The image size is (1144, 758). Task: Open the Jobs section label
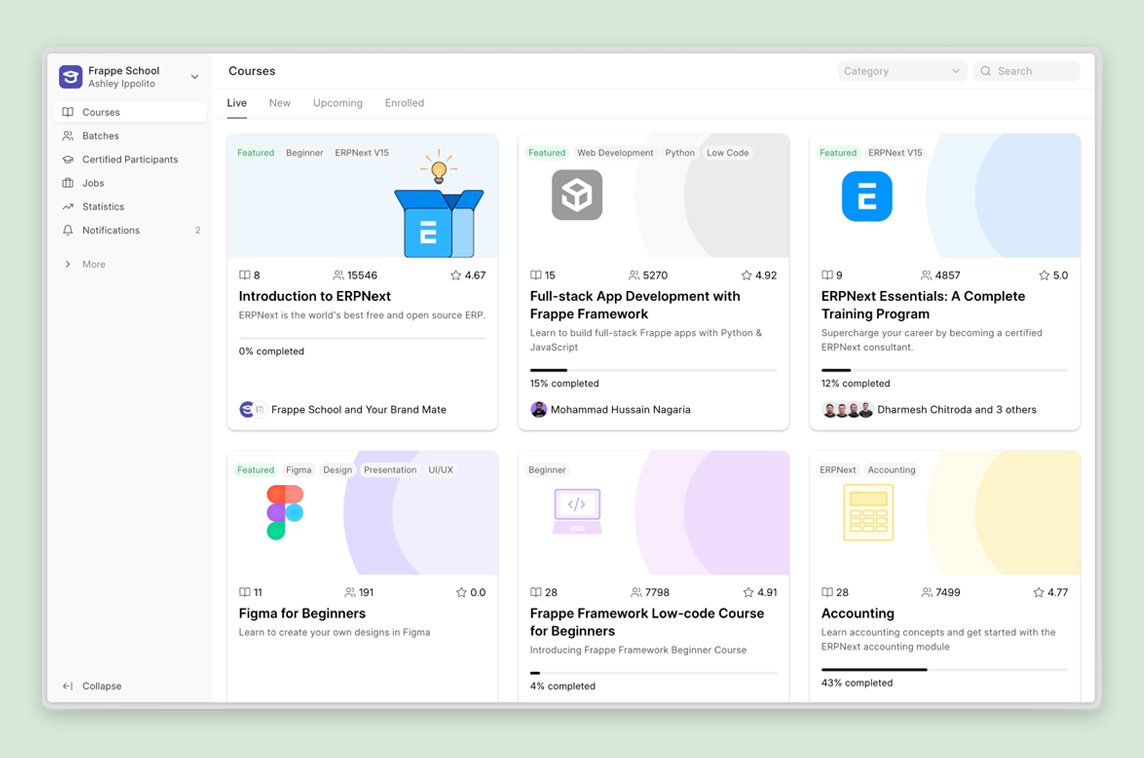tap(93, 182)
